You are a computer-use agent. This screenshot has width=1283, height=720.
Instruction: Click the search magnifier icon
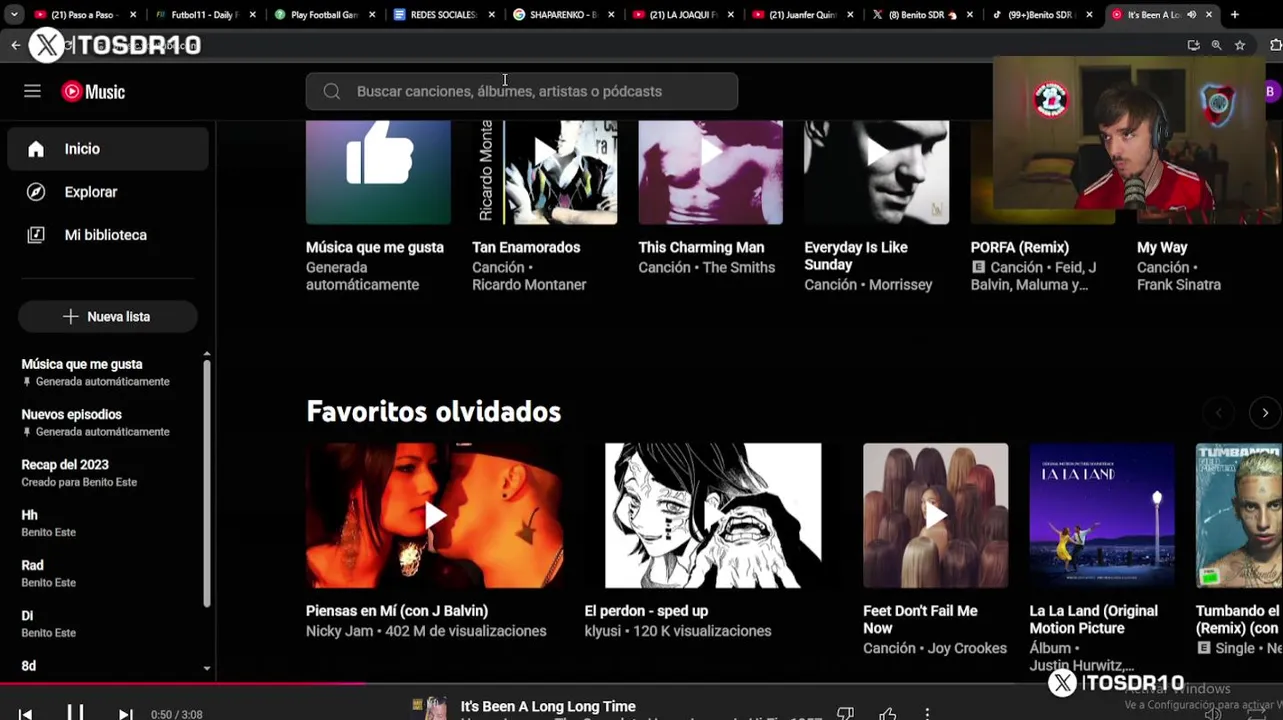(x=332, y=91)
